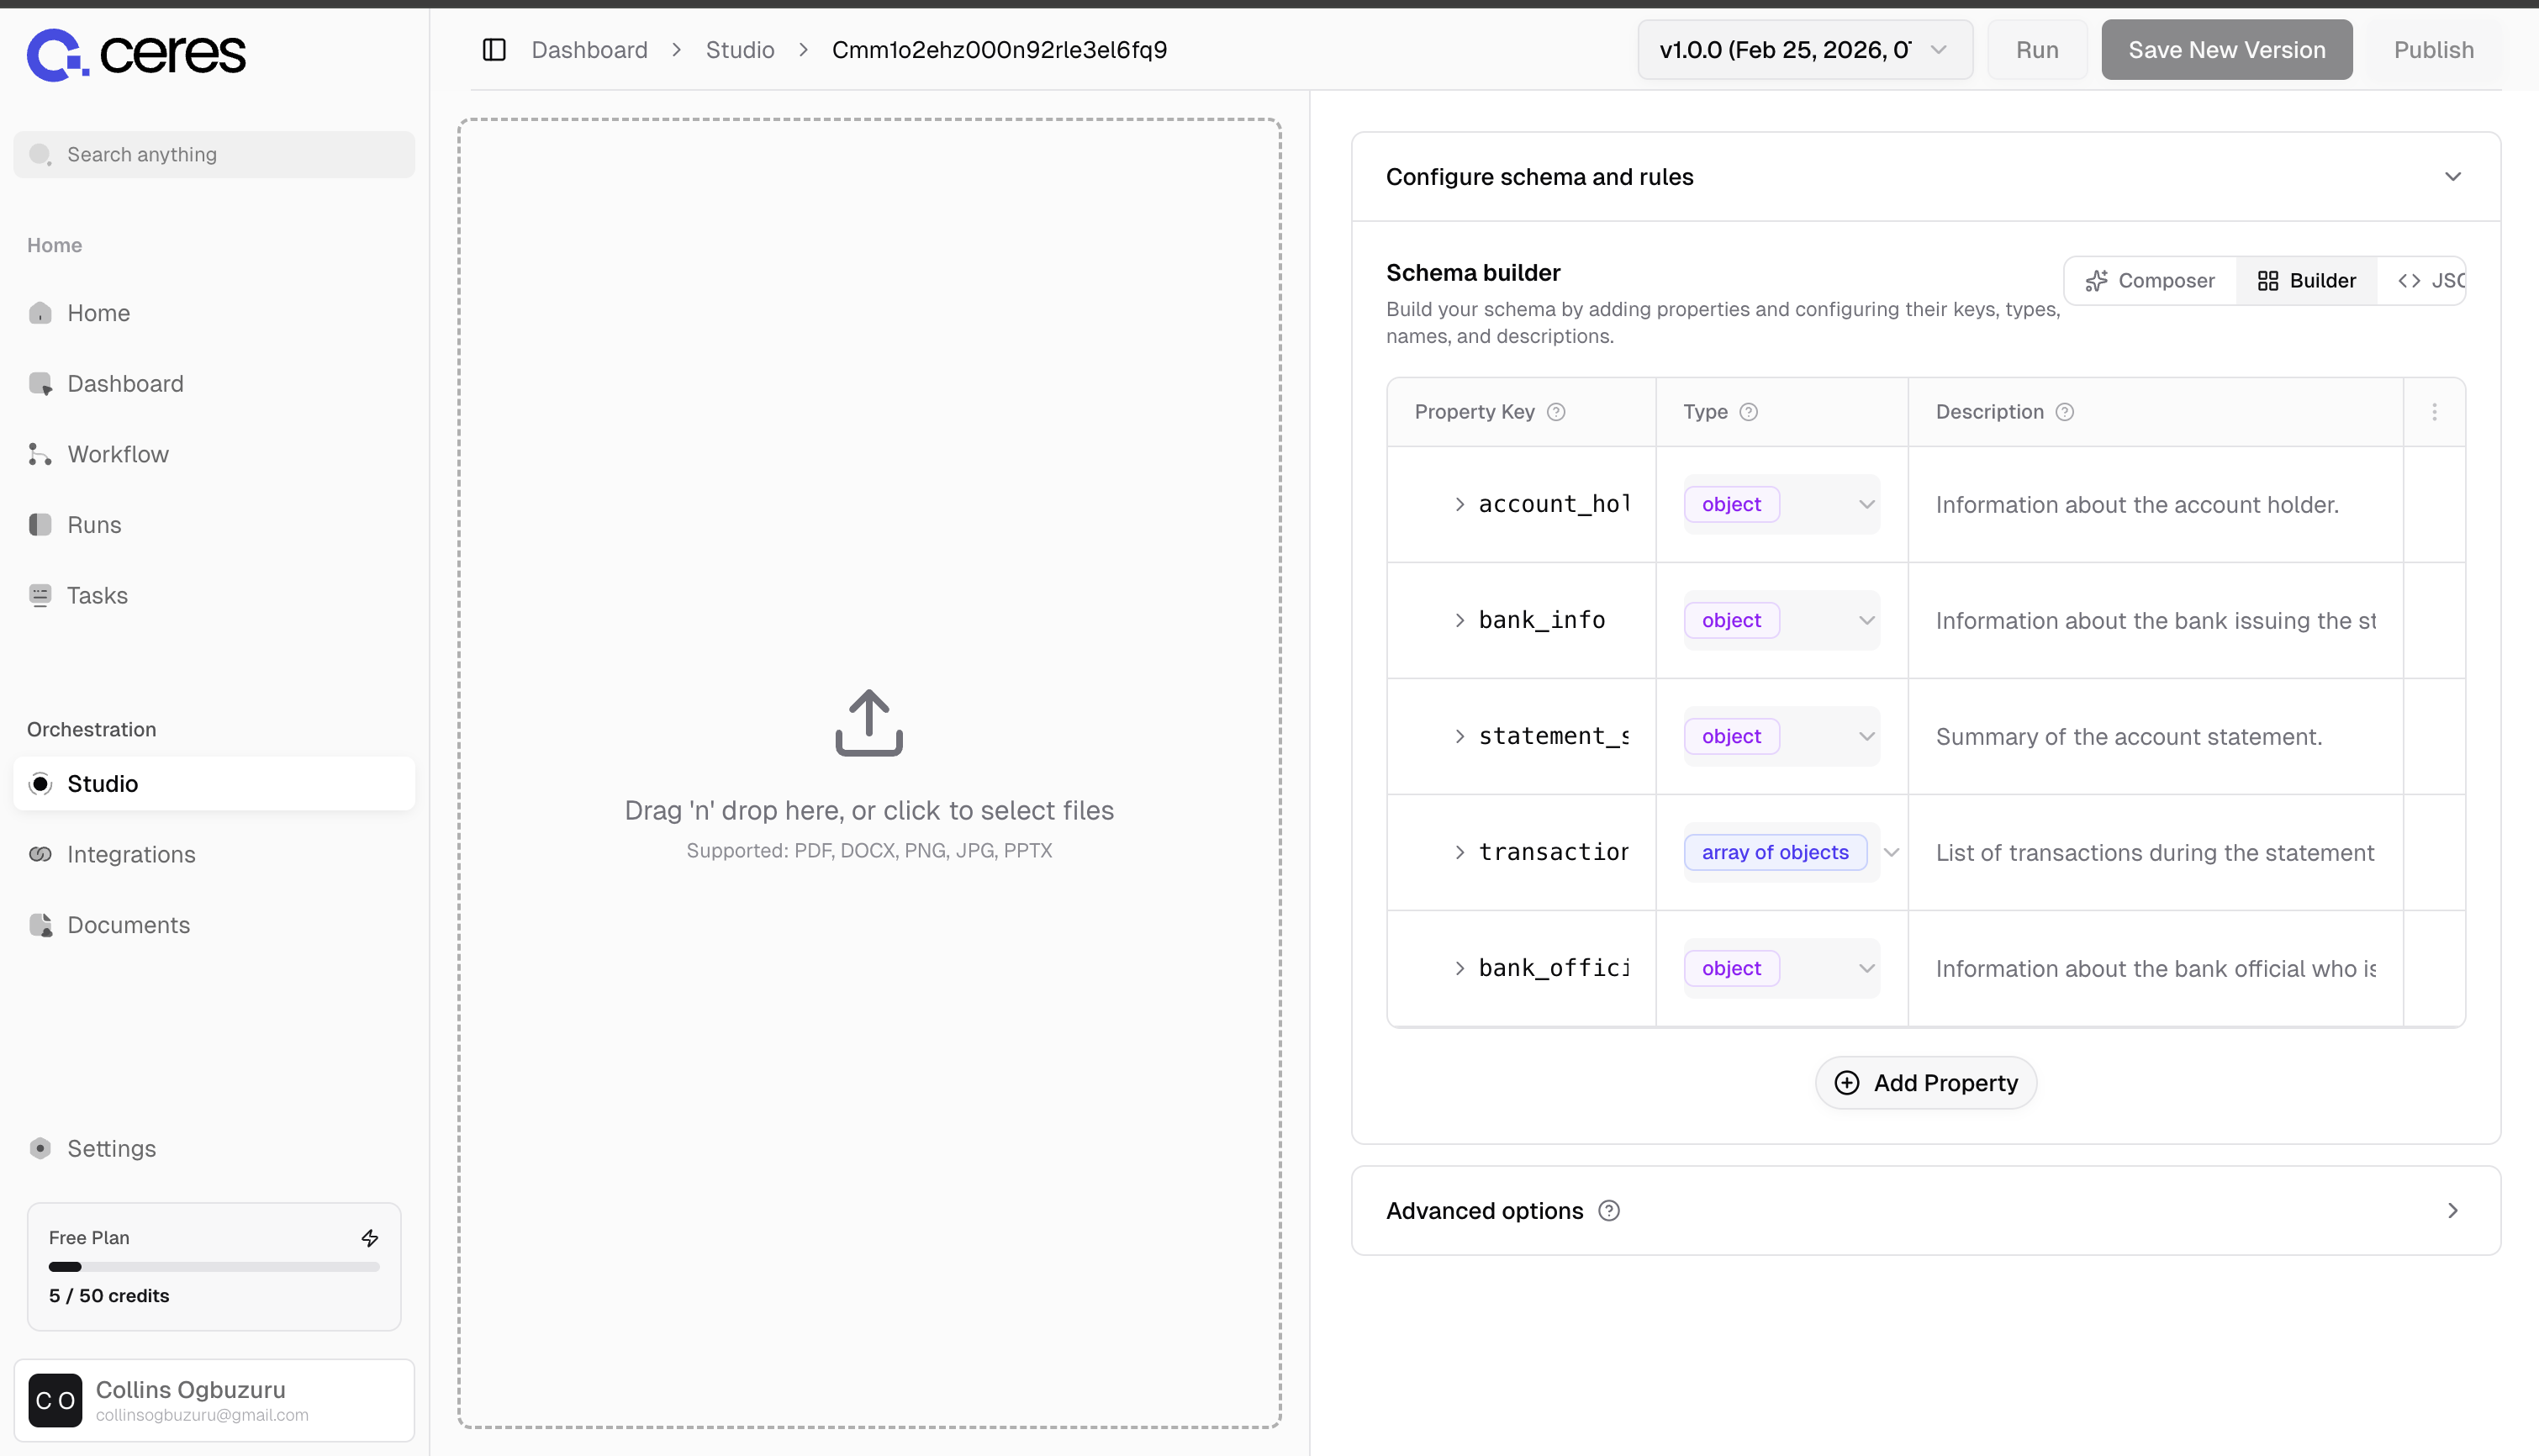Click the Free Plan lightning bolt icon
This screenshot has height=1456, width=2539.
tap(370, 1238)
